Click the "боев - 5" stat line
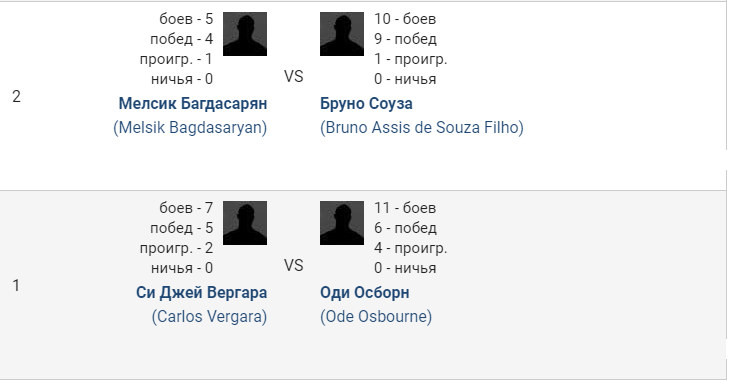The height and width of the screenshot is (381, 729). [x=186, y=19]
